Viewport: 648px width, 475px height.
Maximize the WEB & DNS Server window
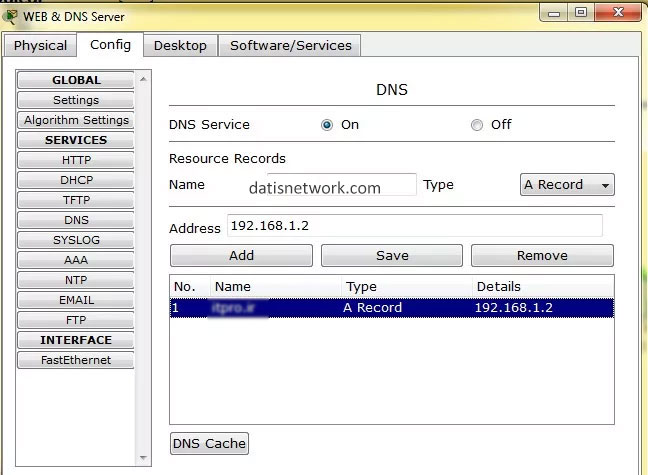coord(581,13)
